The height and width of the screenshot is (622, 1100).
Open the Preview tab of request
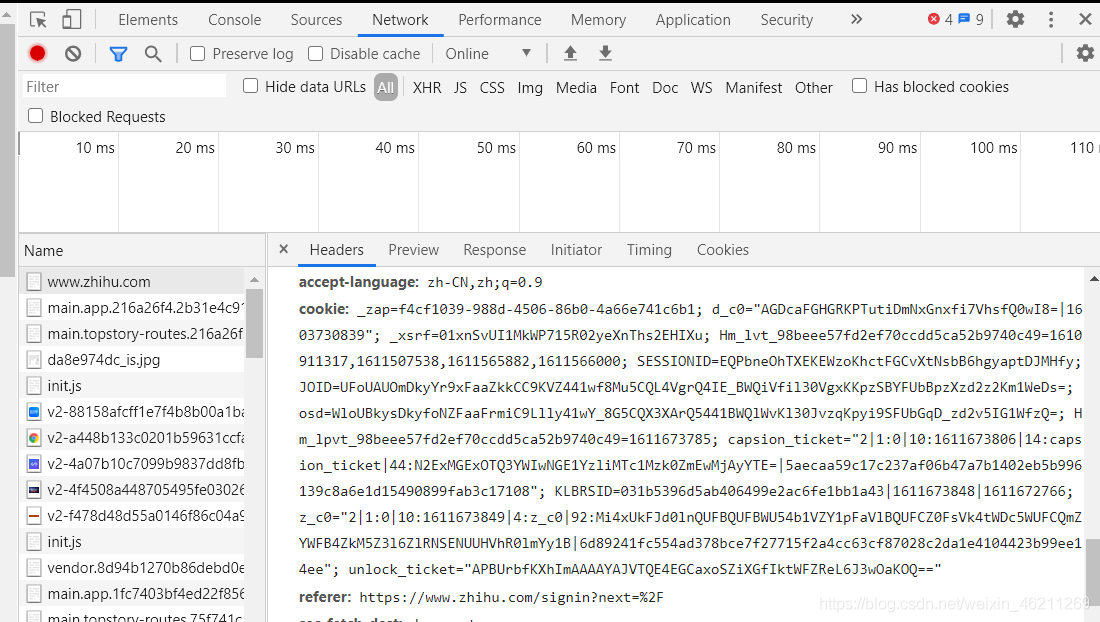point(413,250)
